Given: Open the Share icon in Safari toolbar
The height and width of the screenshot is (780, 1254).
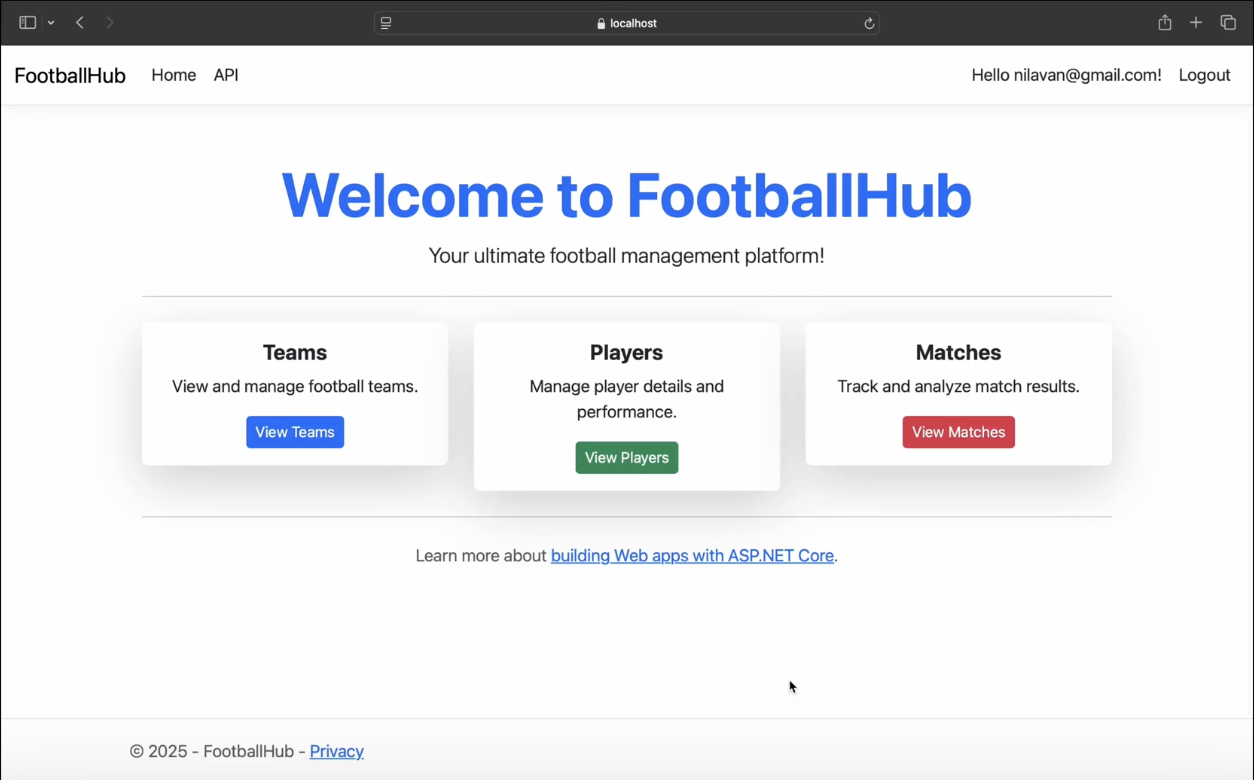Looking at the screenshot, I should pyautogui.click(x=1165, y=23).
